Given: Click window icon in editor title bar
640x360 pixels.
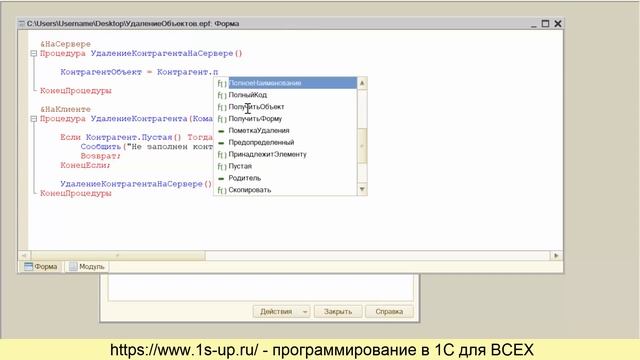Looking at the screenshot, I should coord(22,24).
